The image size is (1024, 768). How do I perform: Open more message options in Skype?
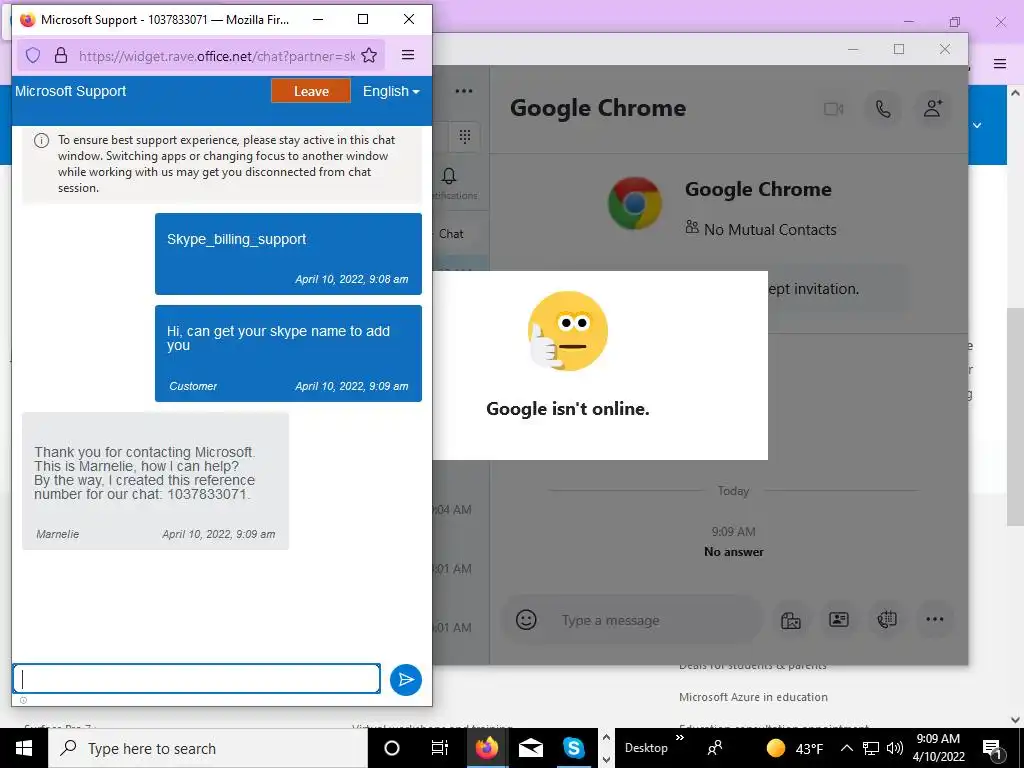935,619
